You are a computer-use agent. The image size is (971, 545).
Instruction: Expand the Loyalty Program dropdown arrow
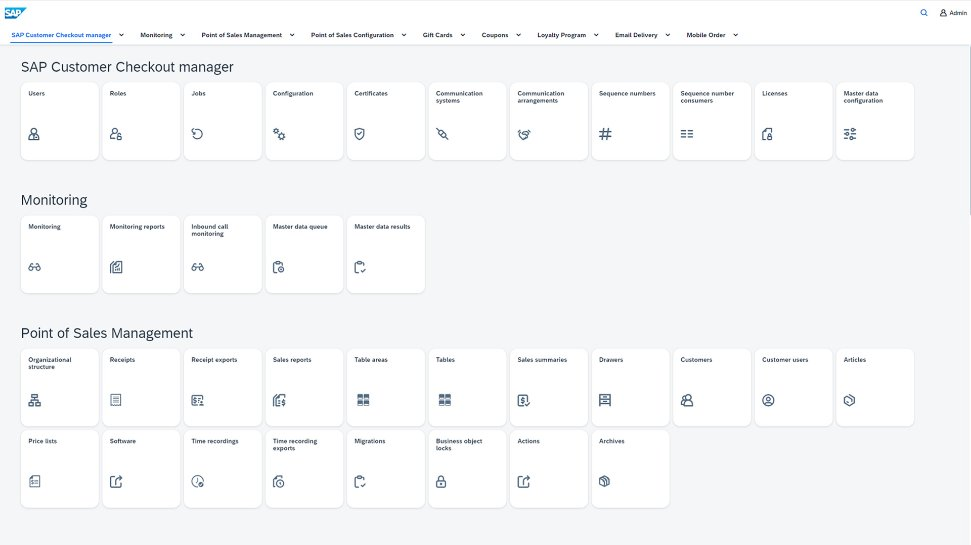tap(596, 35)
